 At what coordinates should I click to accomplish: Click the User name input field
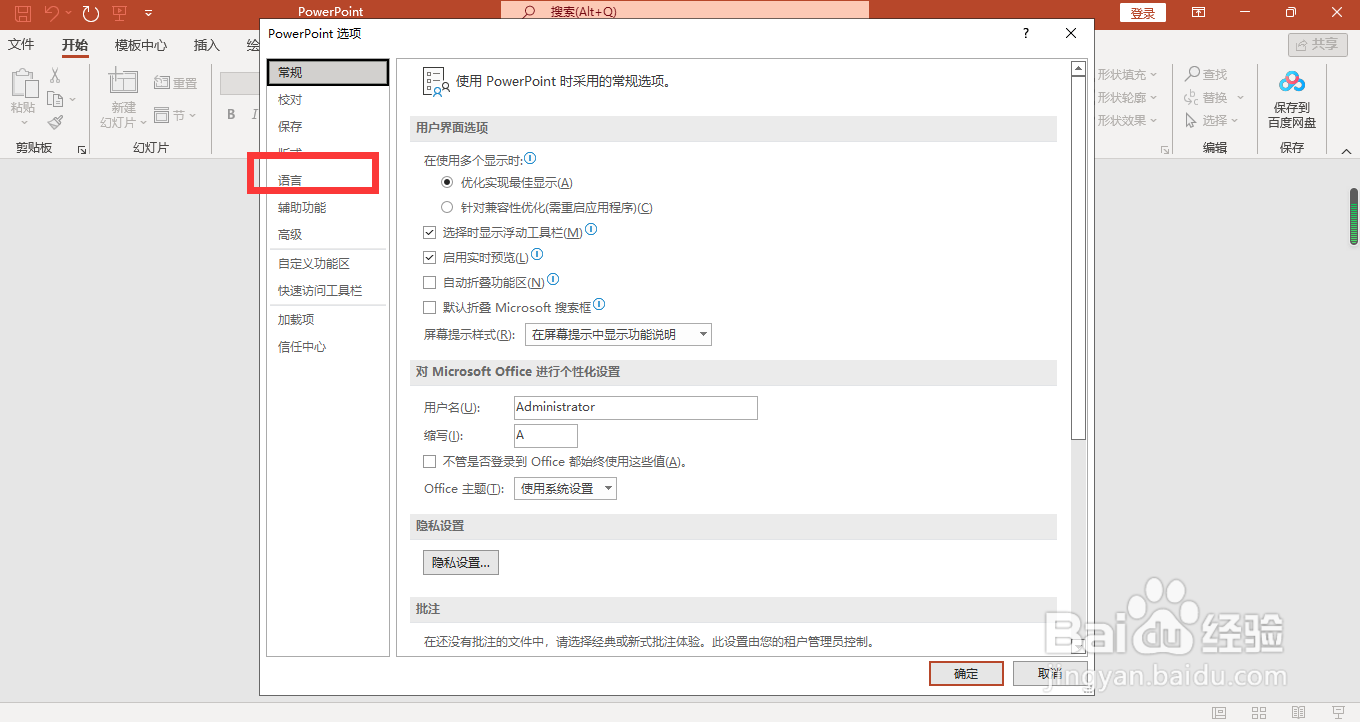[x=636, y=407]
